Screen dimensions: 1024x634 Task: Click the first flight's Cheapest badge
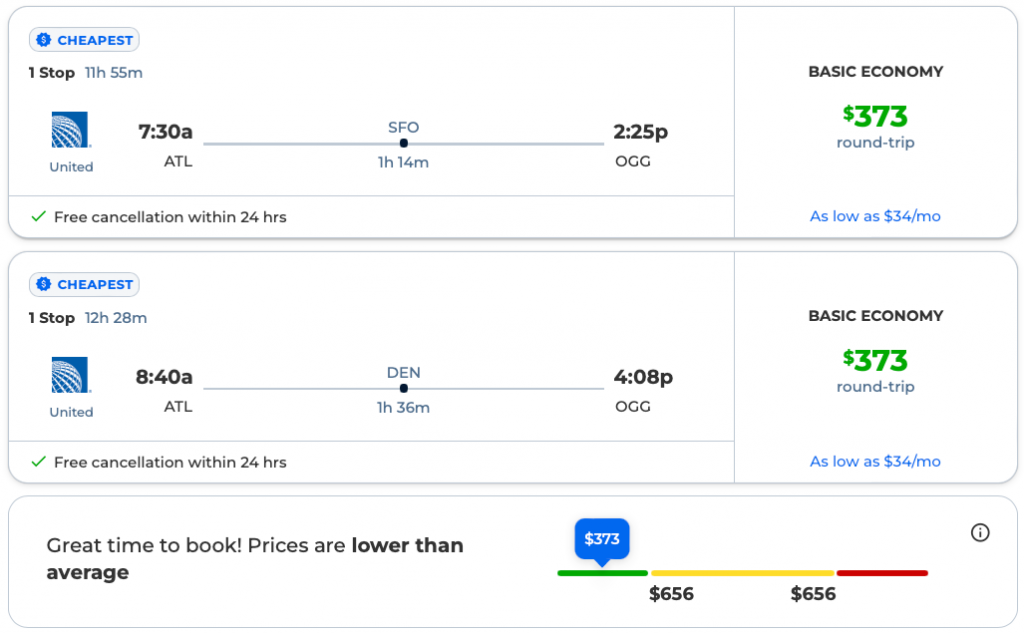(84, 40)
